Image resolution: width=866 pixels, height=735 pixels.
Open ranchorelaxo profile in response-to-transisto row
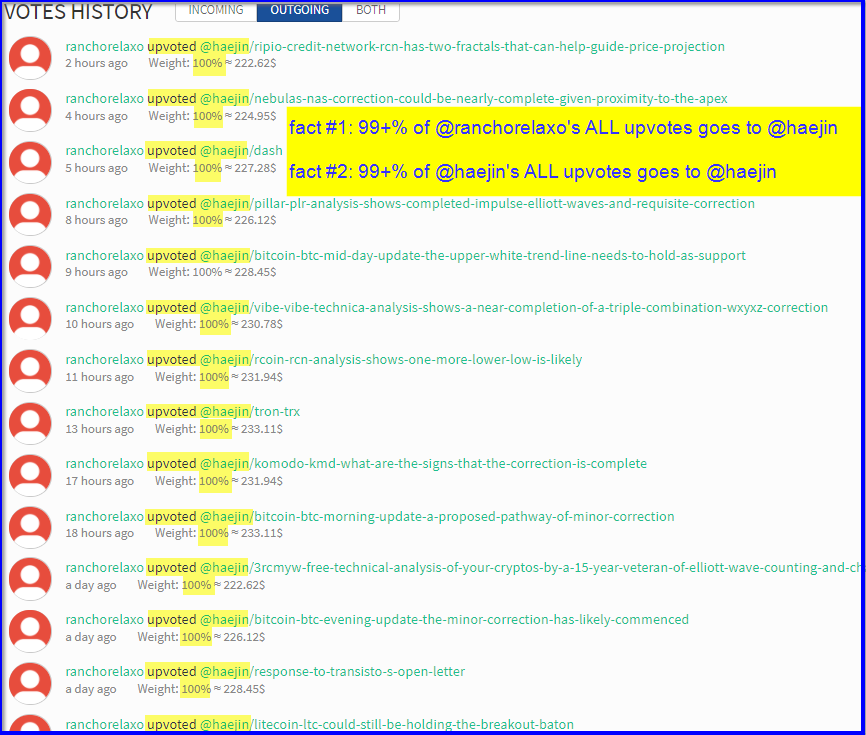(x=104, y=671)
